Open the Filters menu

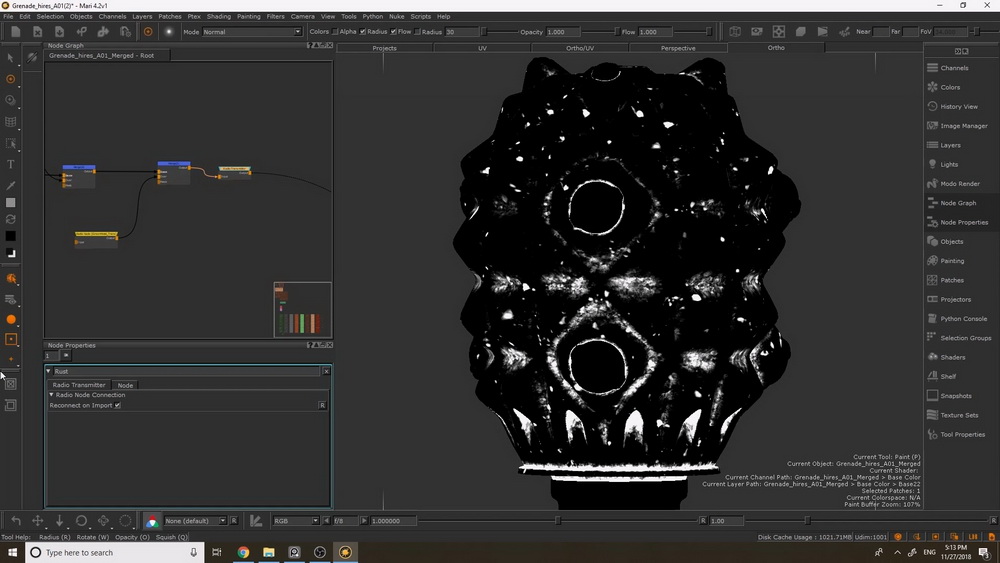(x=276, y=17)
